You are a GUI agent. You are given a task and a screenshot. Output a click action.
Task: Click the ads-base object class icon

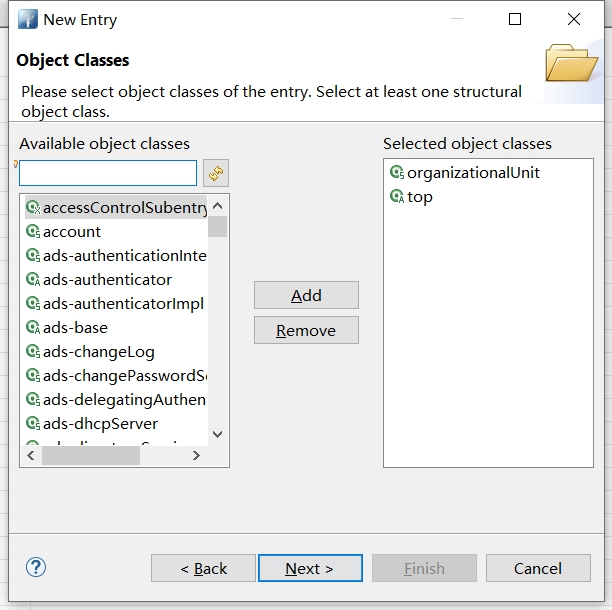point(32,328)
